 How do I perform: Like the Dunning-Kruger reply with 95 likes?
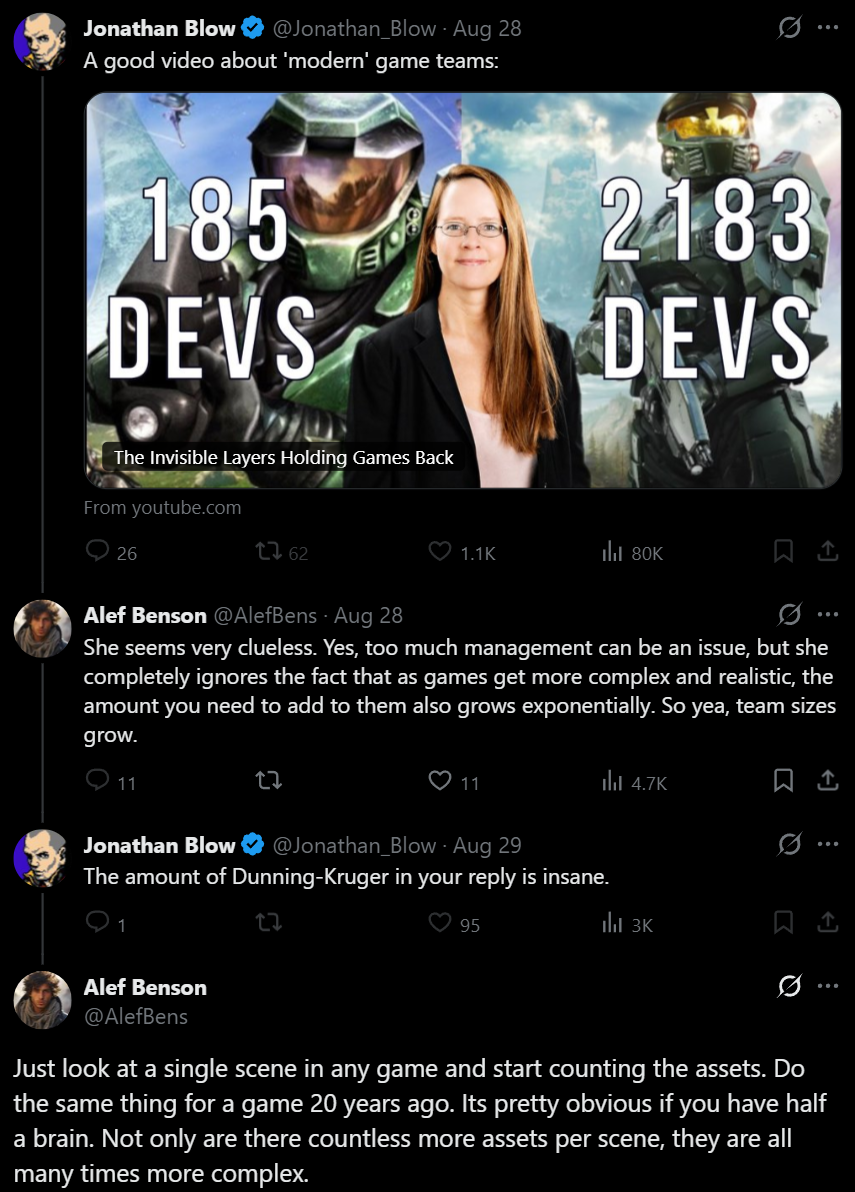[440, 923]
